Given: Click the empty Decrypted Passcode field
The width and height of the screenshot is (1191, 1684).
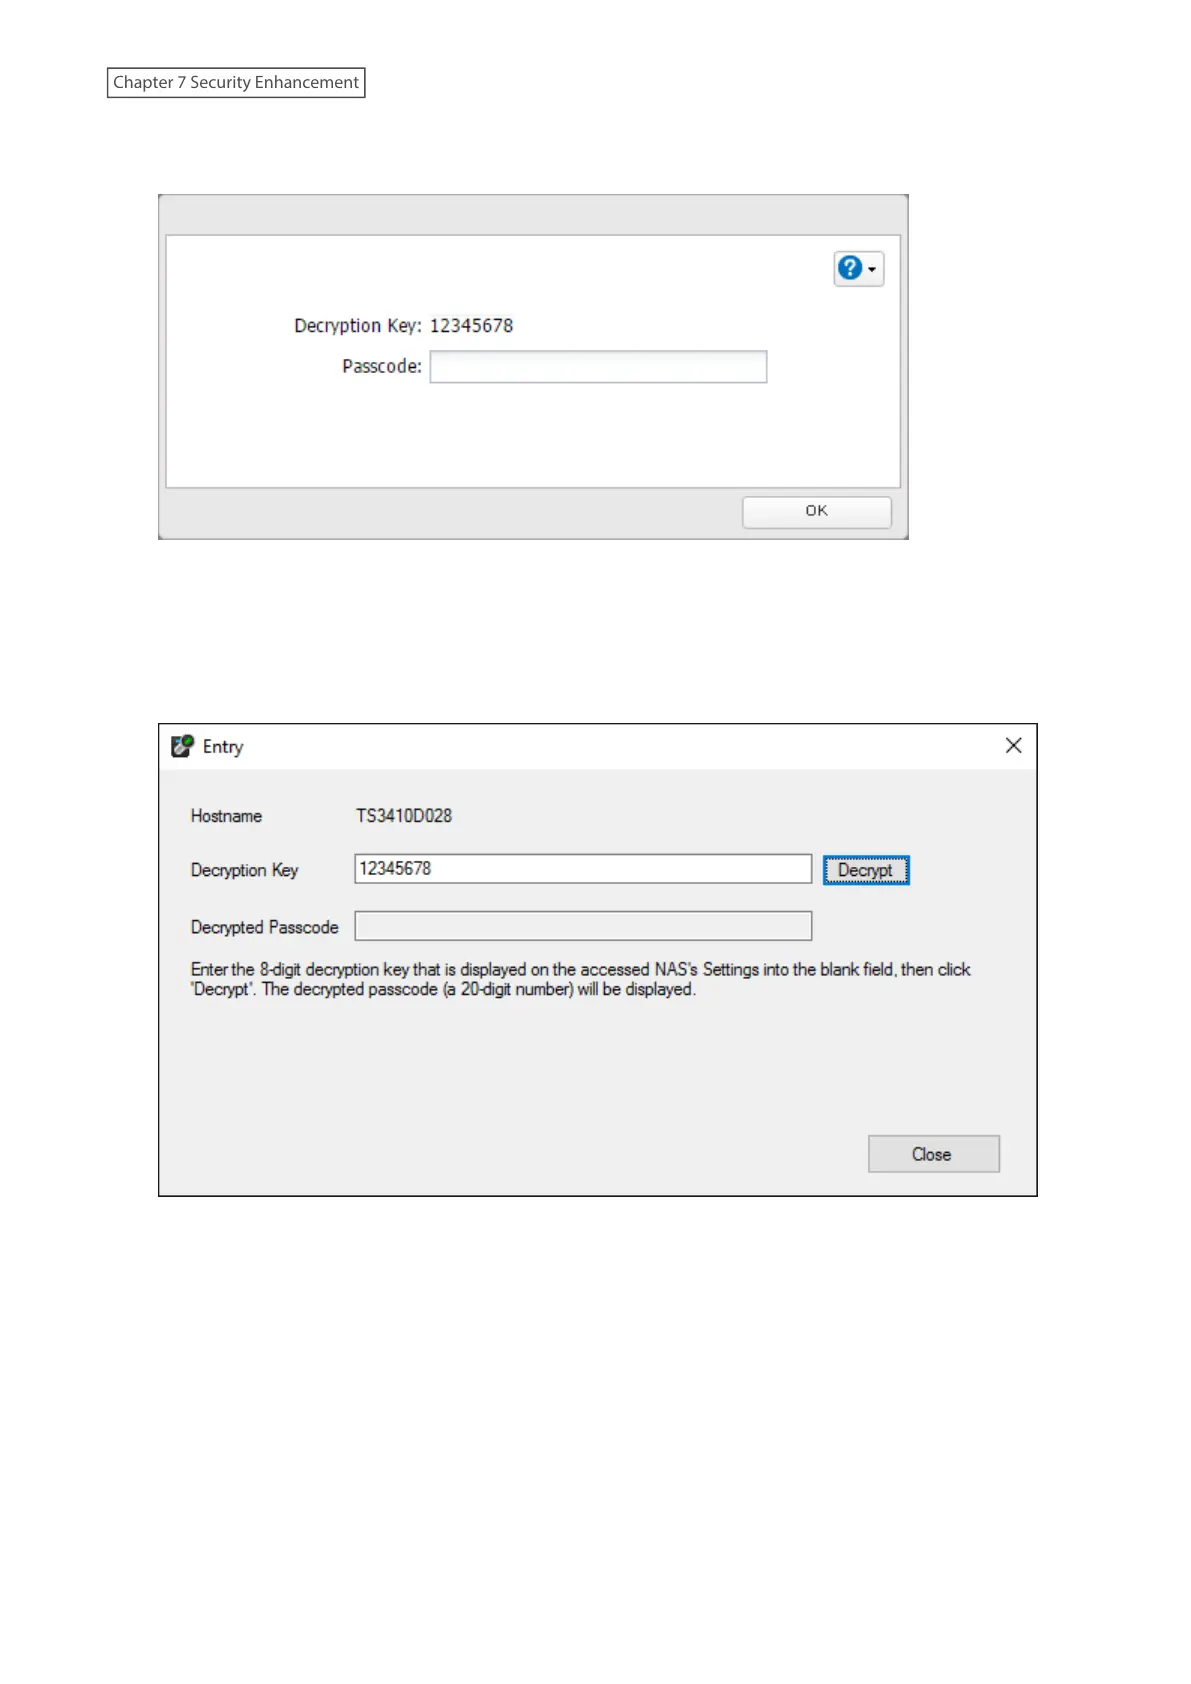Looking at the screenshot, I should (x=583, y=926).
